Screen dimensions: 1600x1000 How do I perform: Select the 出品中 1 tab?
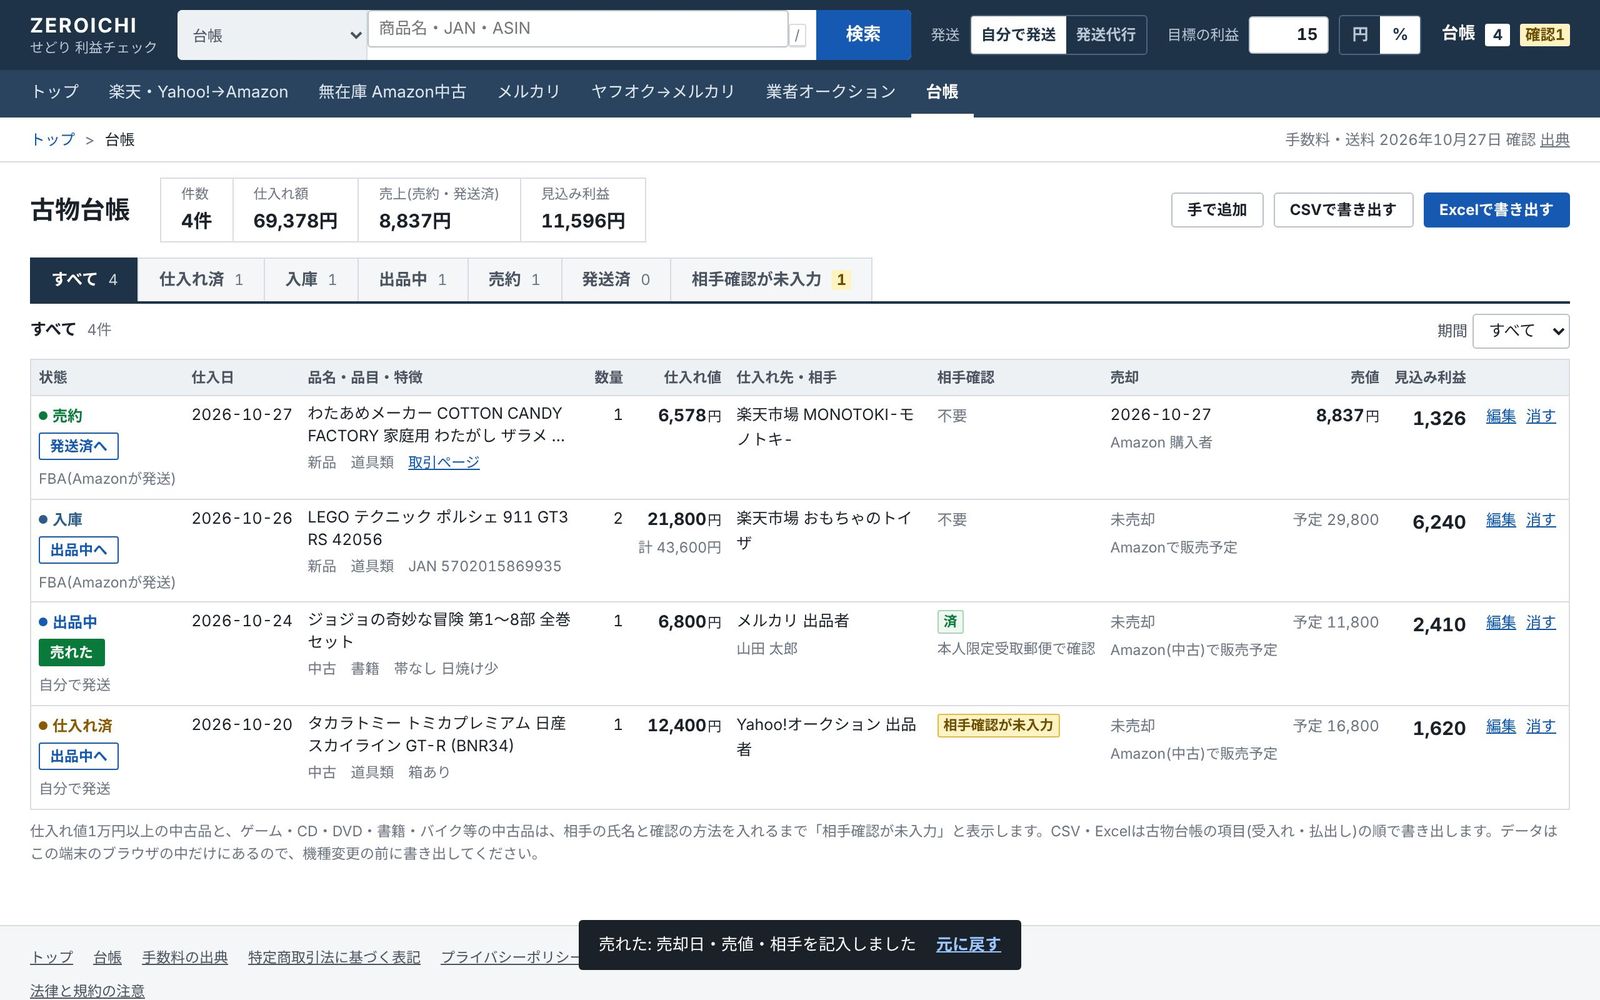[x=413, y=280]
